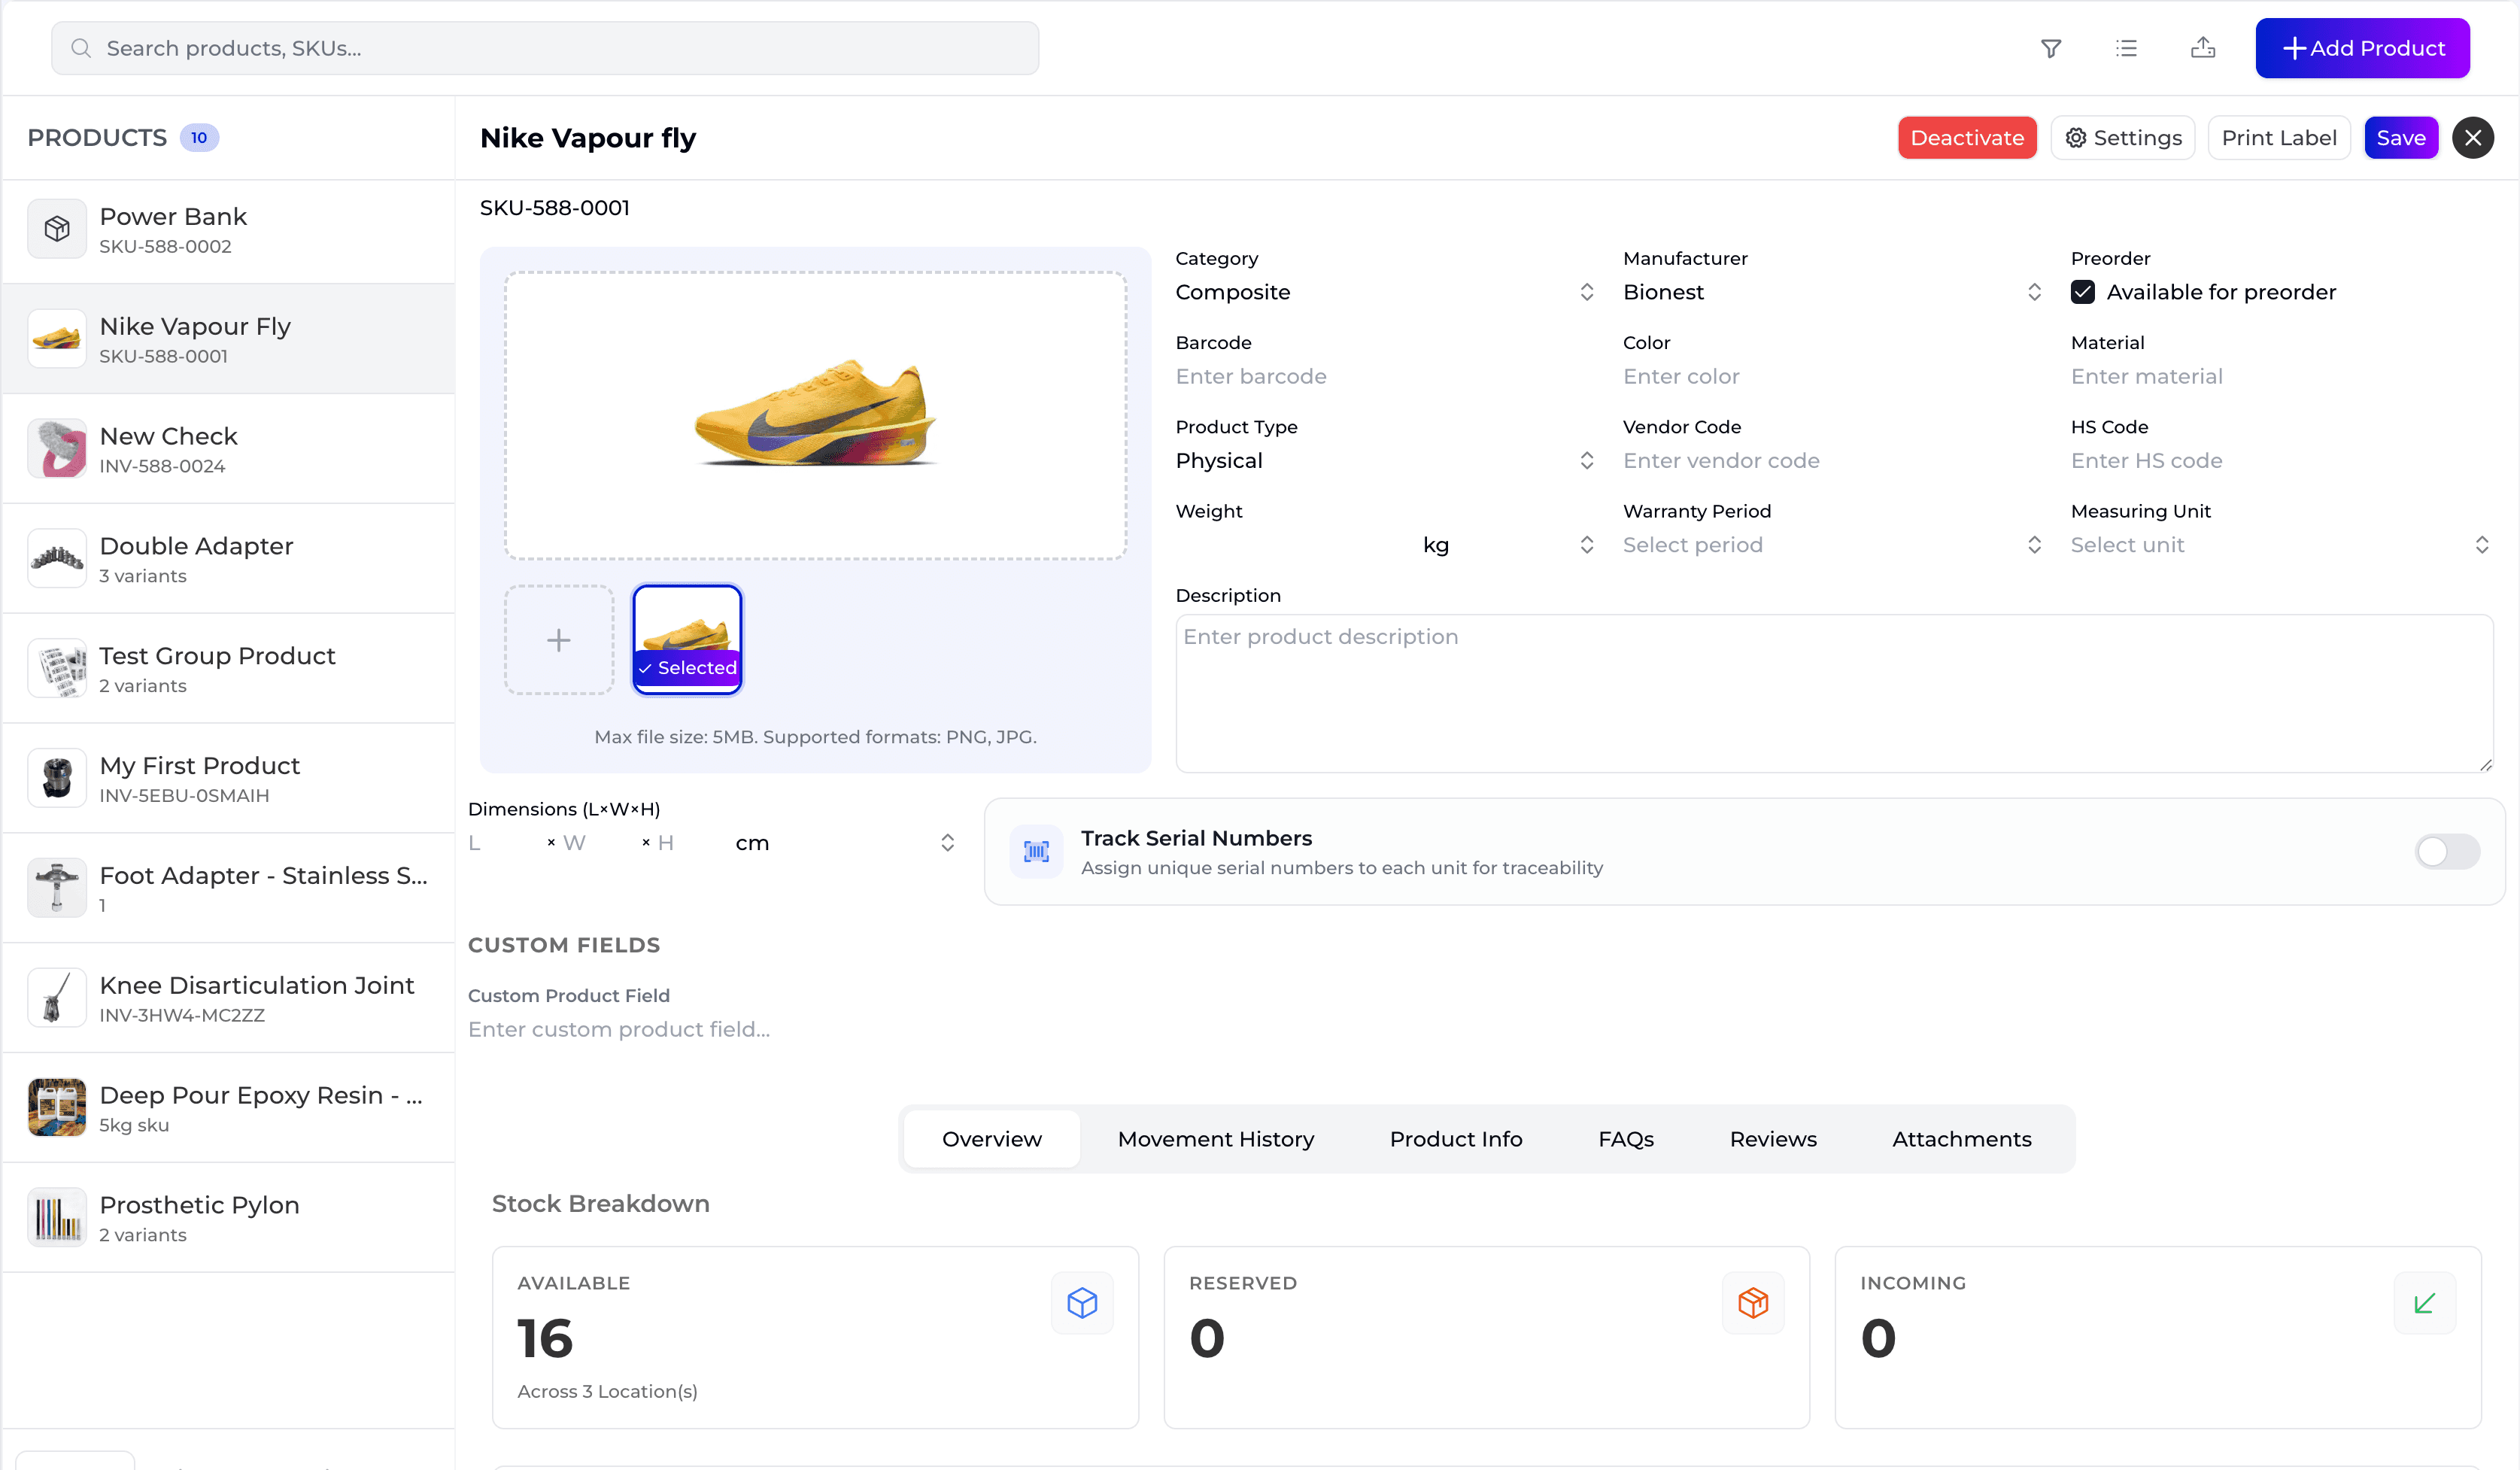
Task: Enable Track Serial Numbers toggle
Action: (2447, 852)
